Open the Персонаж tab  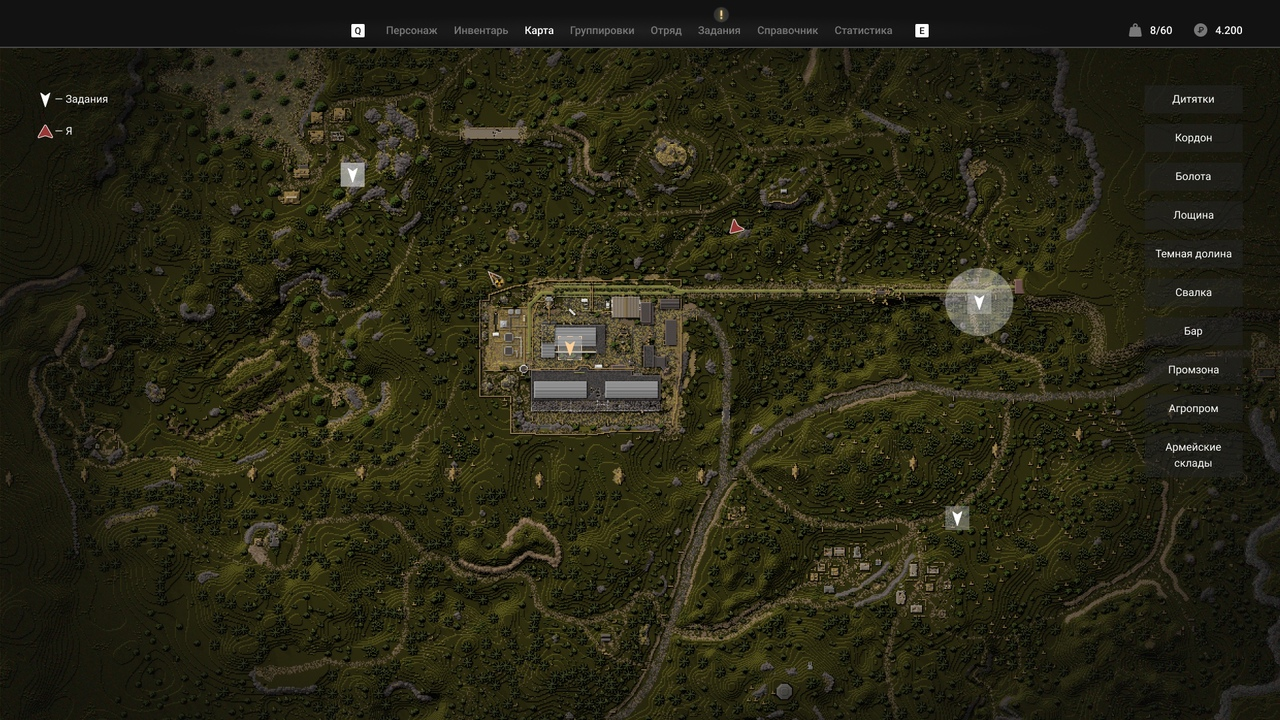point(412,30)
